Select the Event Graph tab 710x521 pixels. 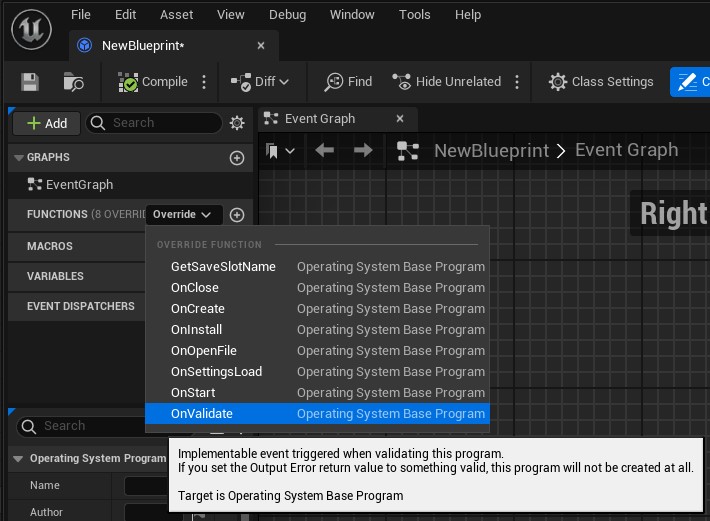pos(337,119)
